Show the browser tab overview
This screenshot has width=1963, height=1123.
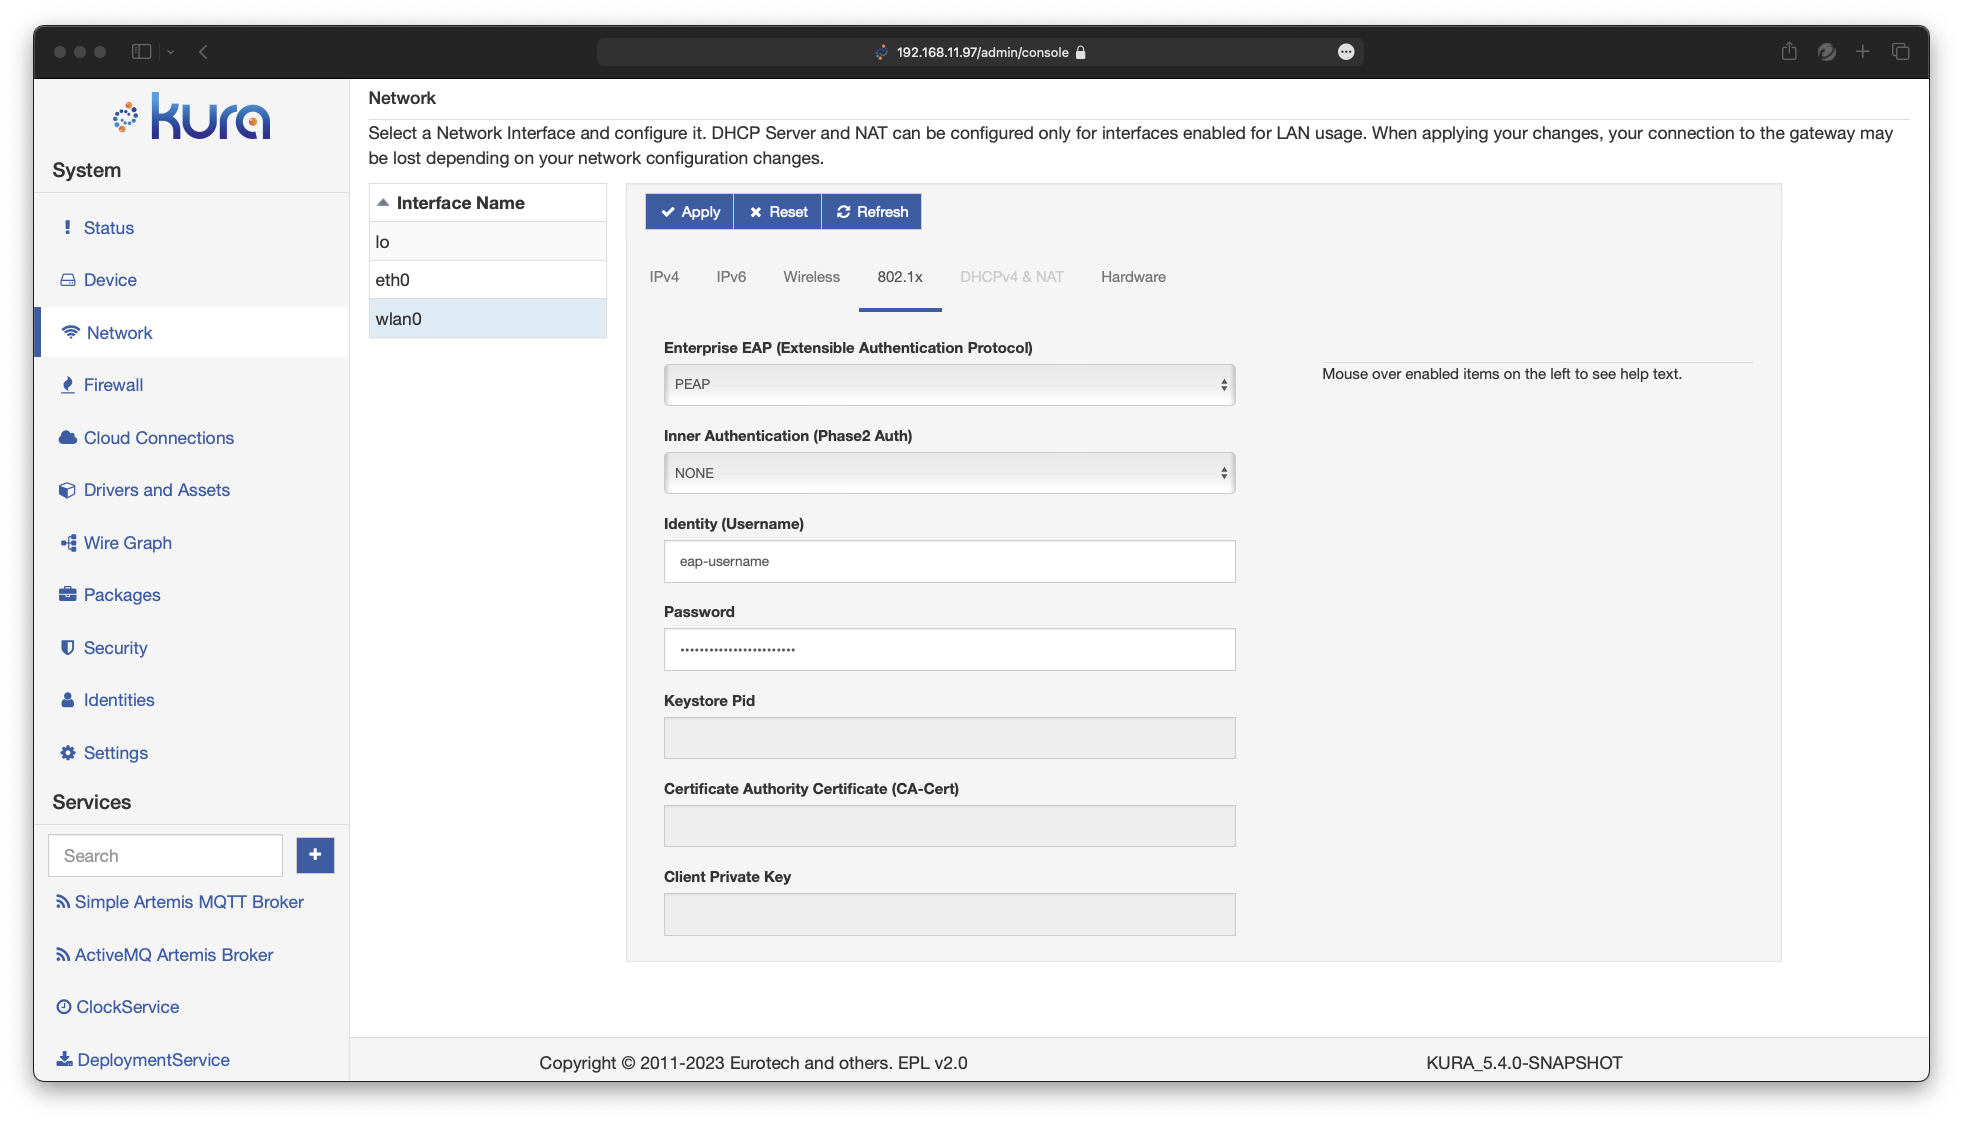[x=1901, y=52]
